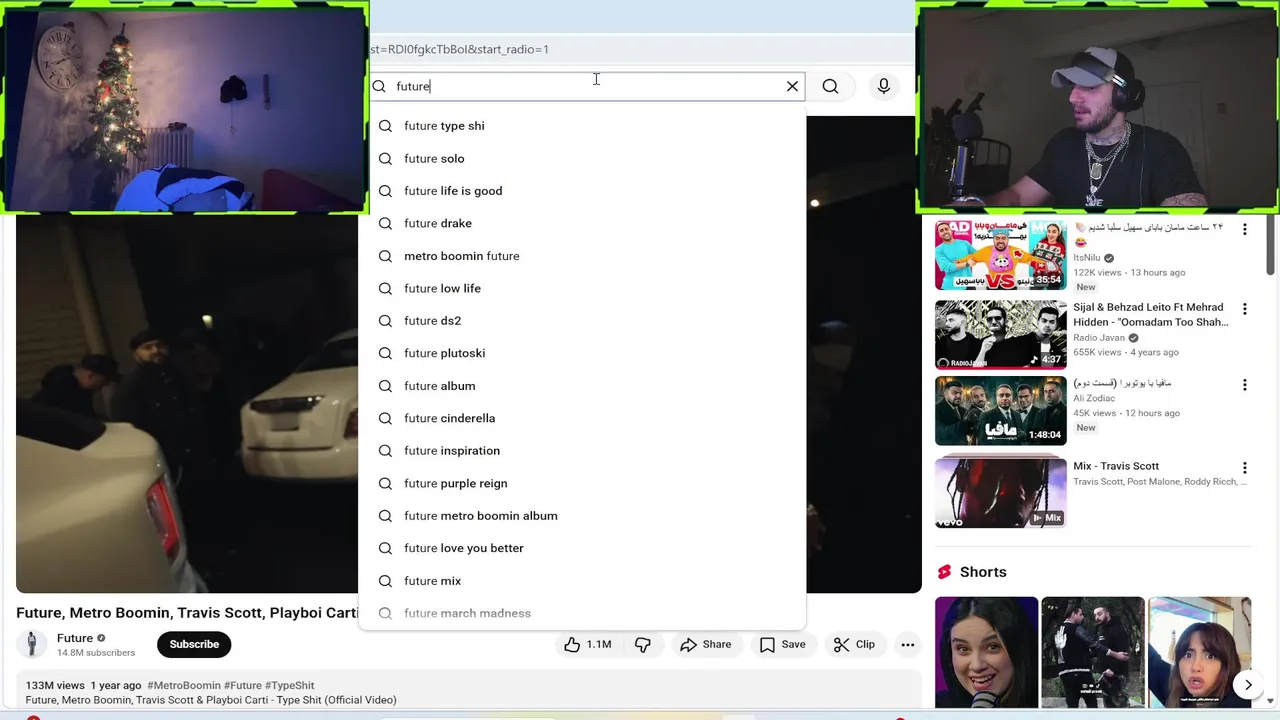
Task: Like the video with thumbs up
Action: click(589, 645)
